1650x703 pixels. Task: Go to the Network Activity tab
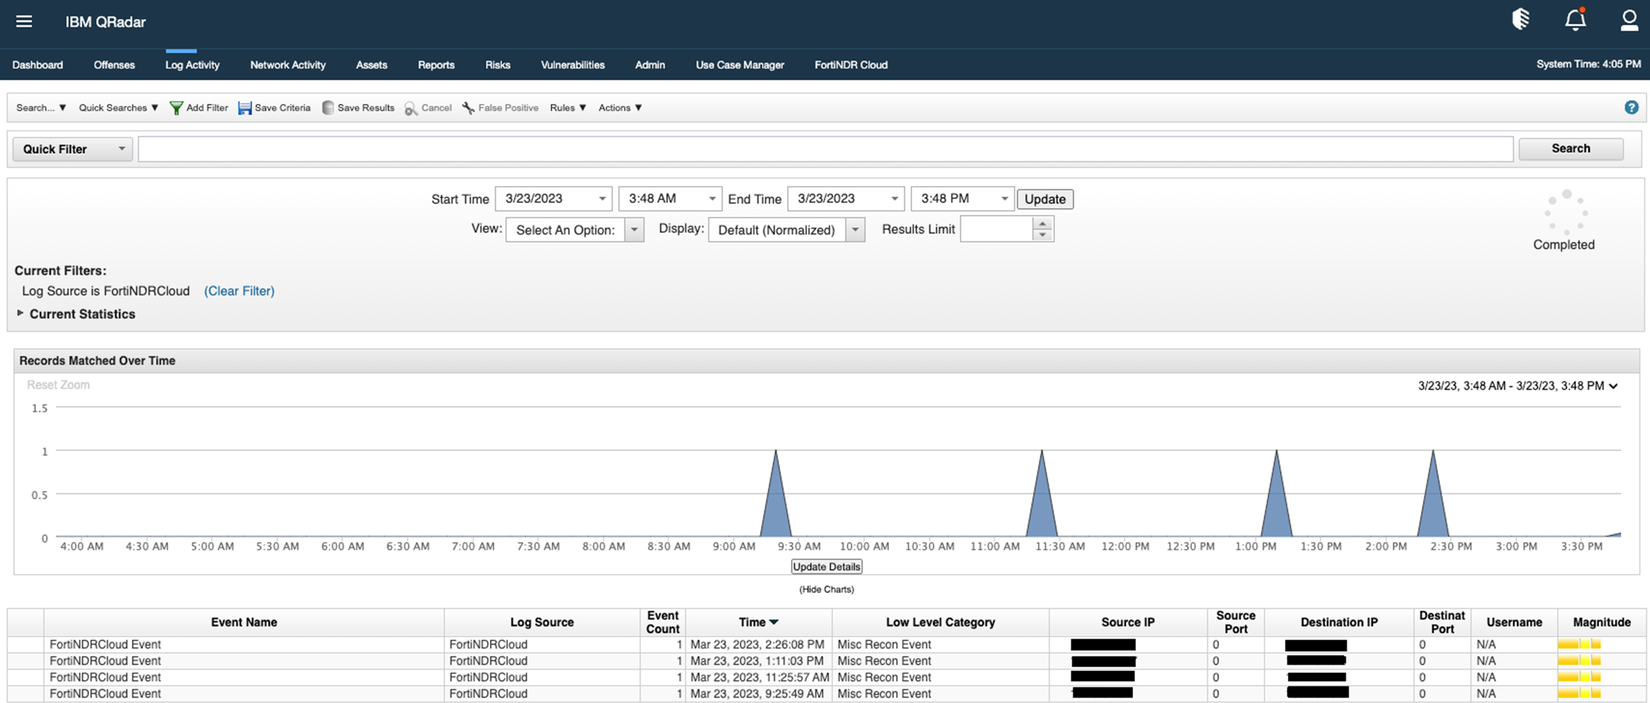click(288, 65)
